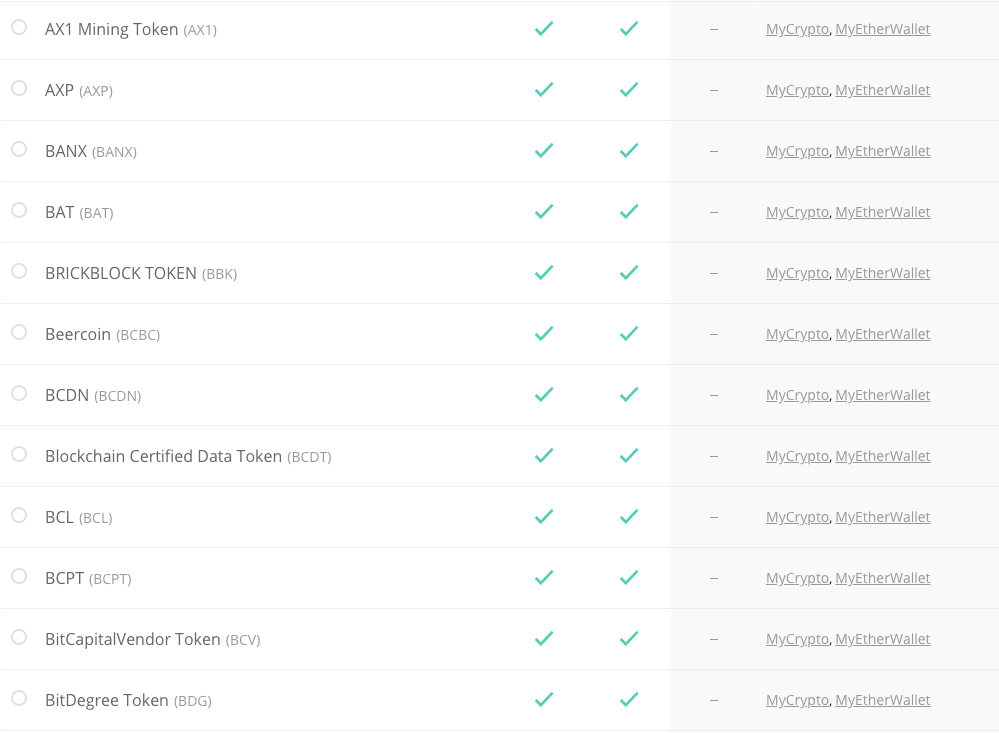
Task: Click first green checkmark in AXP row
Action: [x=544, y=90]
